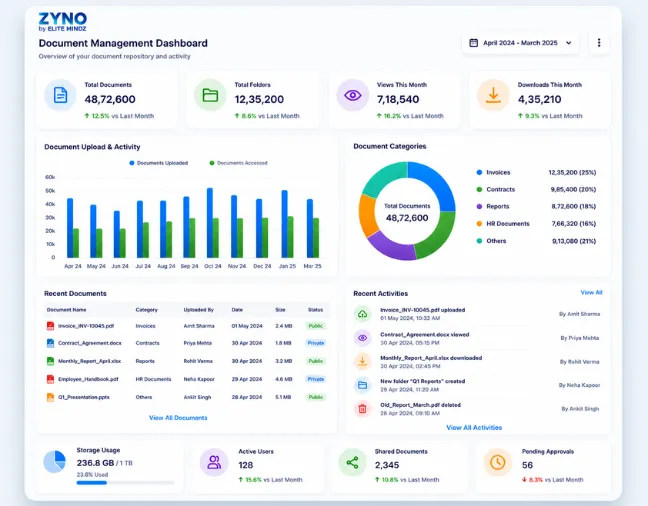Viewport: 648px width, 506px height.
Task: Click the Total Folders green folder icon
Action: [x=210, y=95]
